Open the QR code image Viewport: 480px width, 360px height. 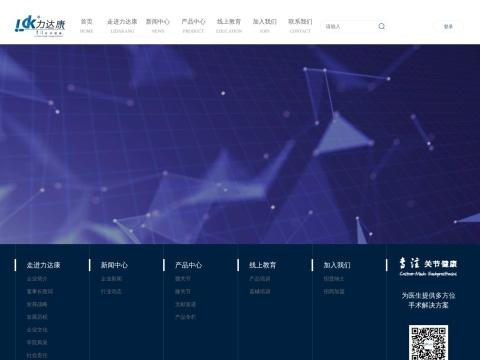pyautogui.click(x=428, y=343)
